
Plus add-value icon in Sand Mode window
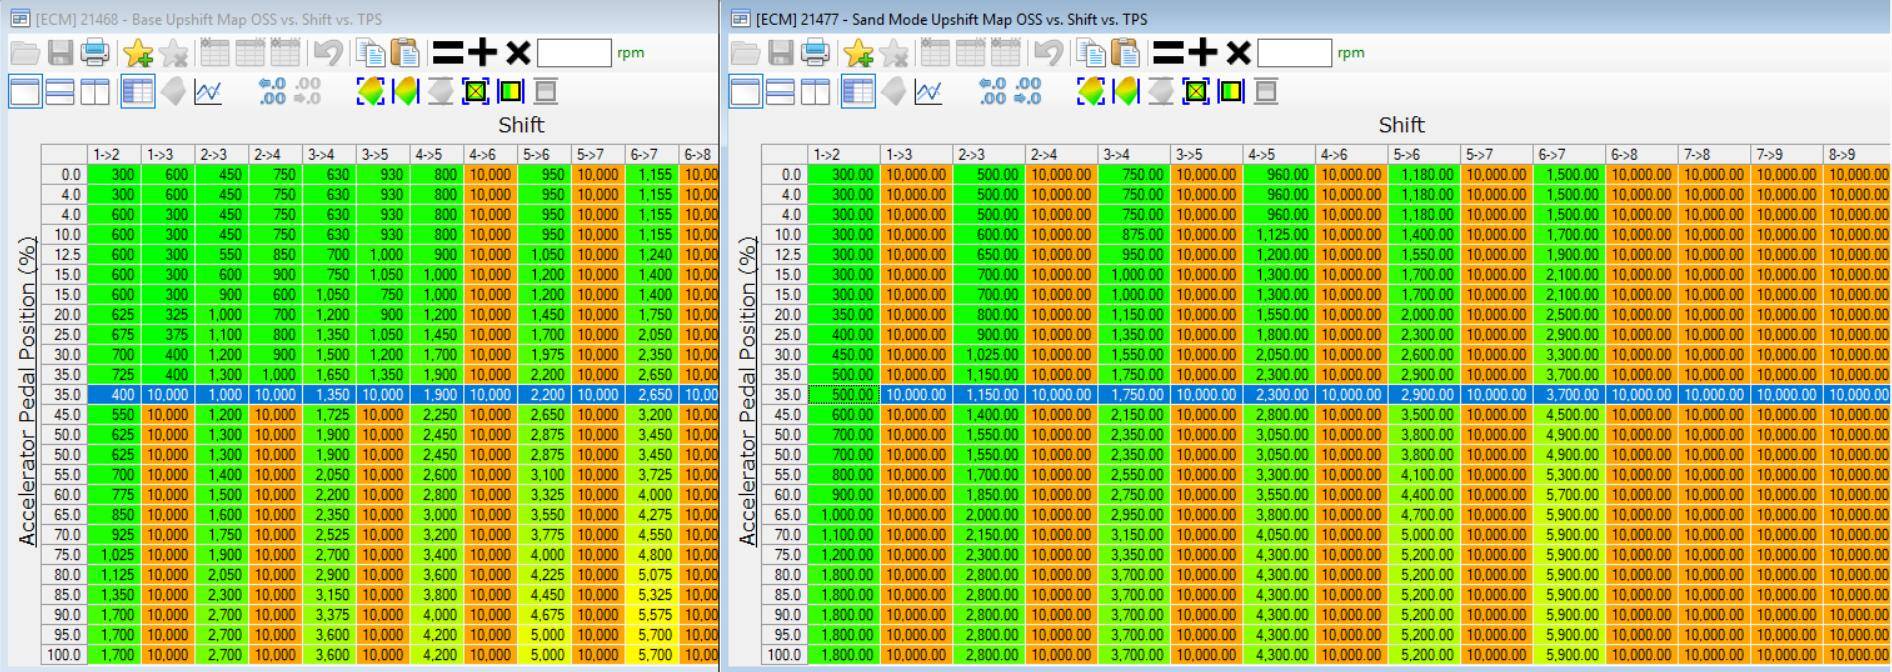point(1202,52)
